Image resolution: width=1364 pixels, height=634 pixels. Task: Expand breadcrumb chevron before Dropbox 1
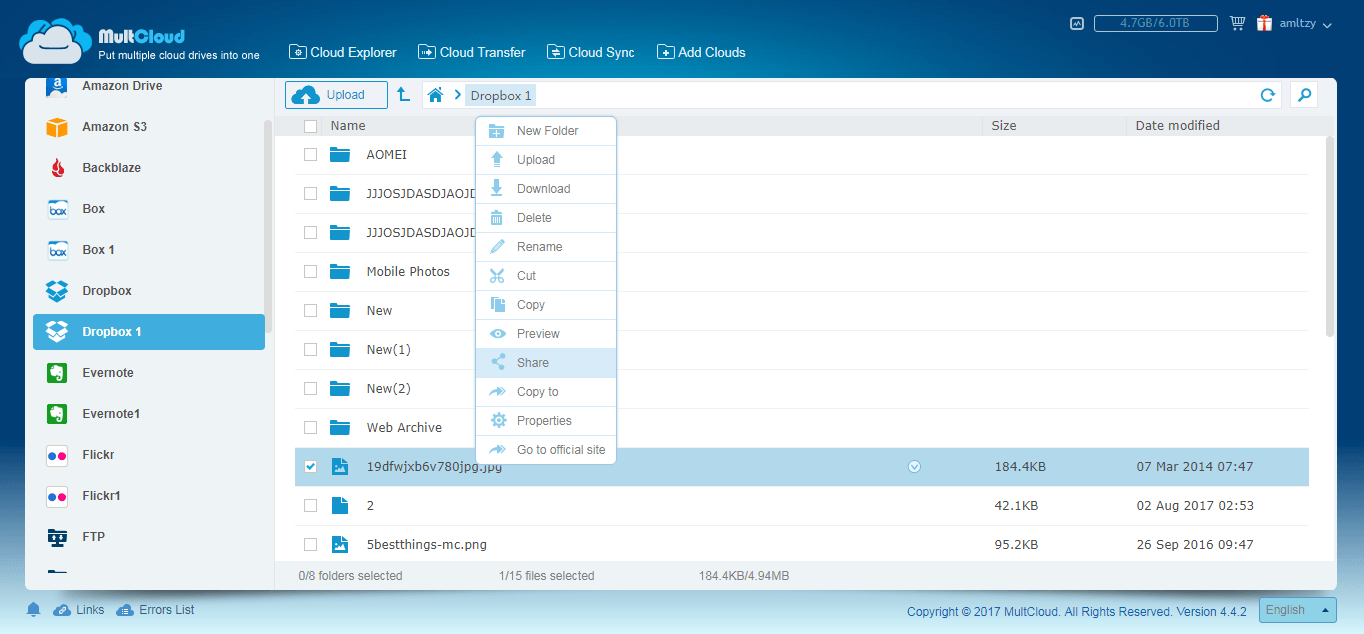pos(458,95)
